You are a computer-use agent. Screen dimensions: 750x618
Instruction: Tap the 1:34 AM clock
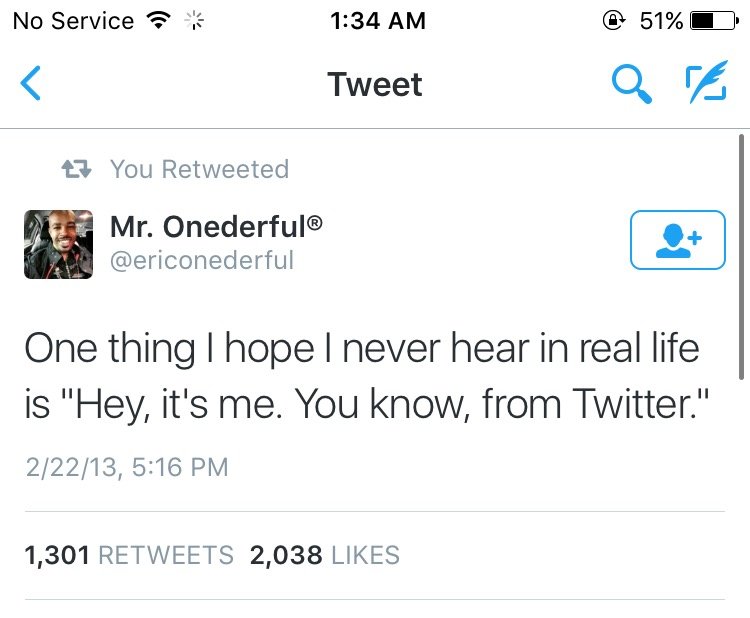coord(375,21)
